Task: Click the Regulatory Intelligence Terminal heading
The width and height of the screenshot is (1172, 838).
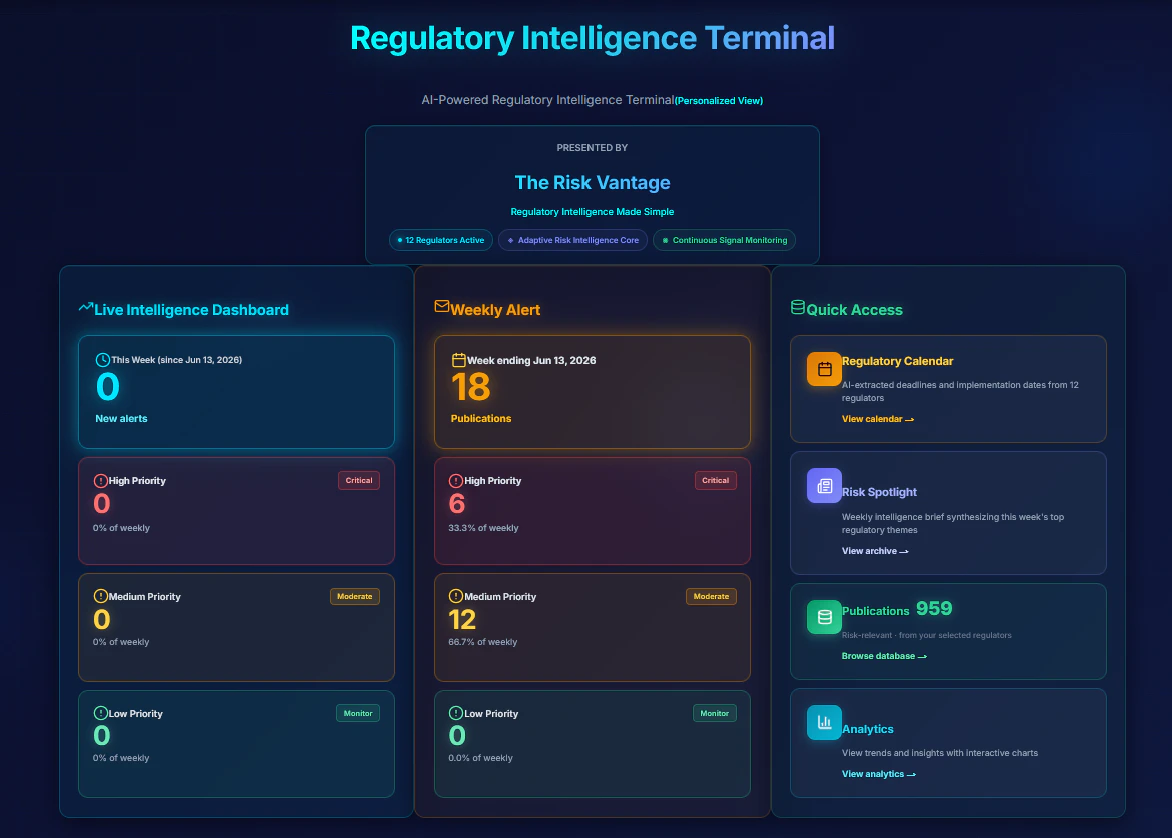Action: point(592,38)
